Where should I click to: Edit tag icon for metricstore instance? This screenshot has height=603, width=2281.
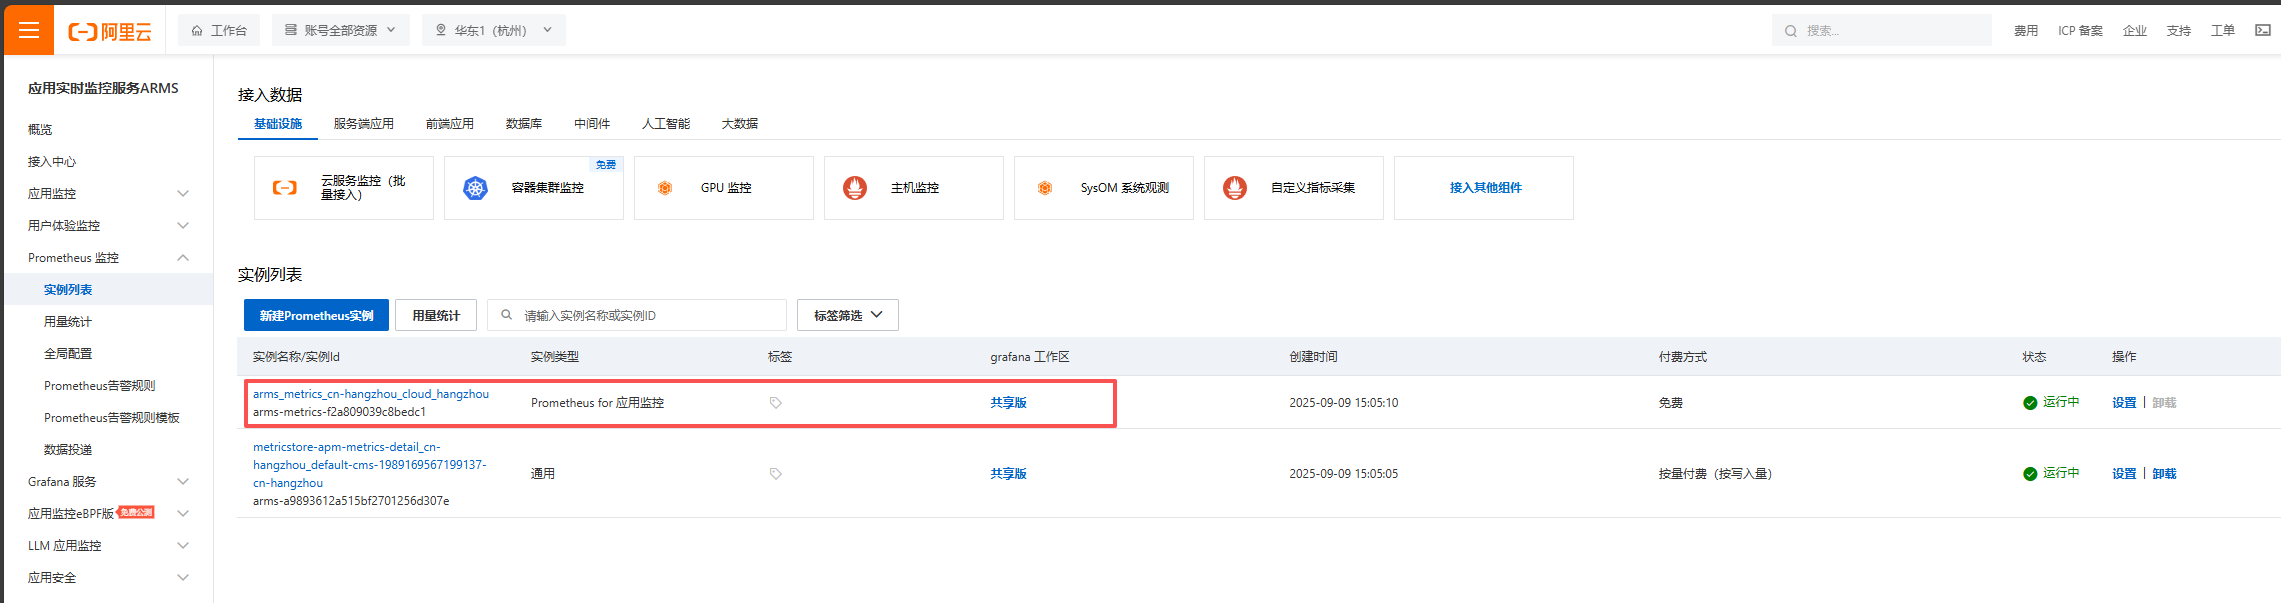tap(775, 474)
